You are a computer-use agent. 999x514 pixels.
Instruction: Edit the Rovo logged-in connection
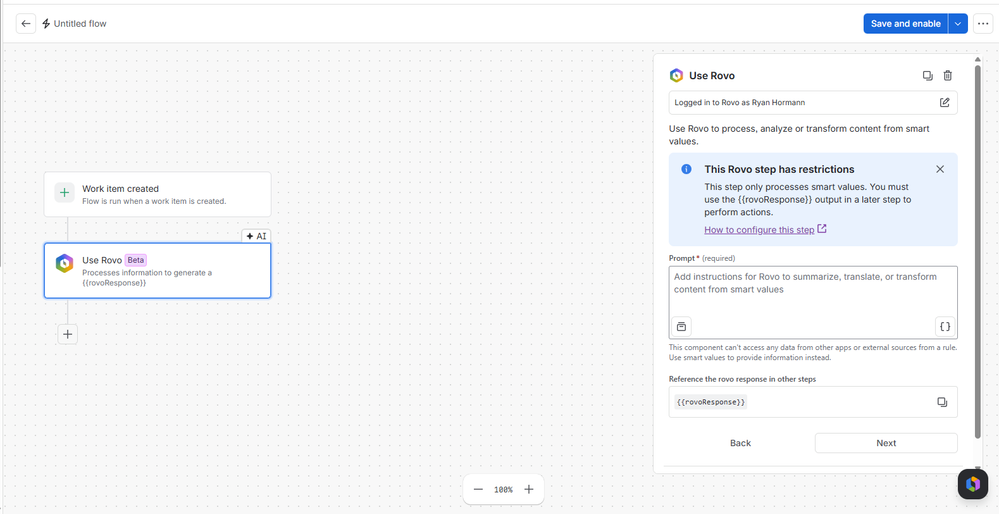coord(944,102)
